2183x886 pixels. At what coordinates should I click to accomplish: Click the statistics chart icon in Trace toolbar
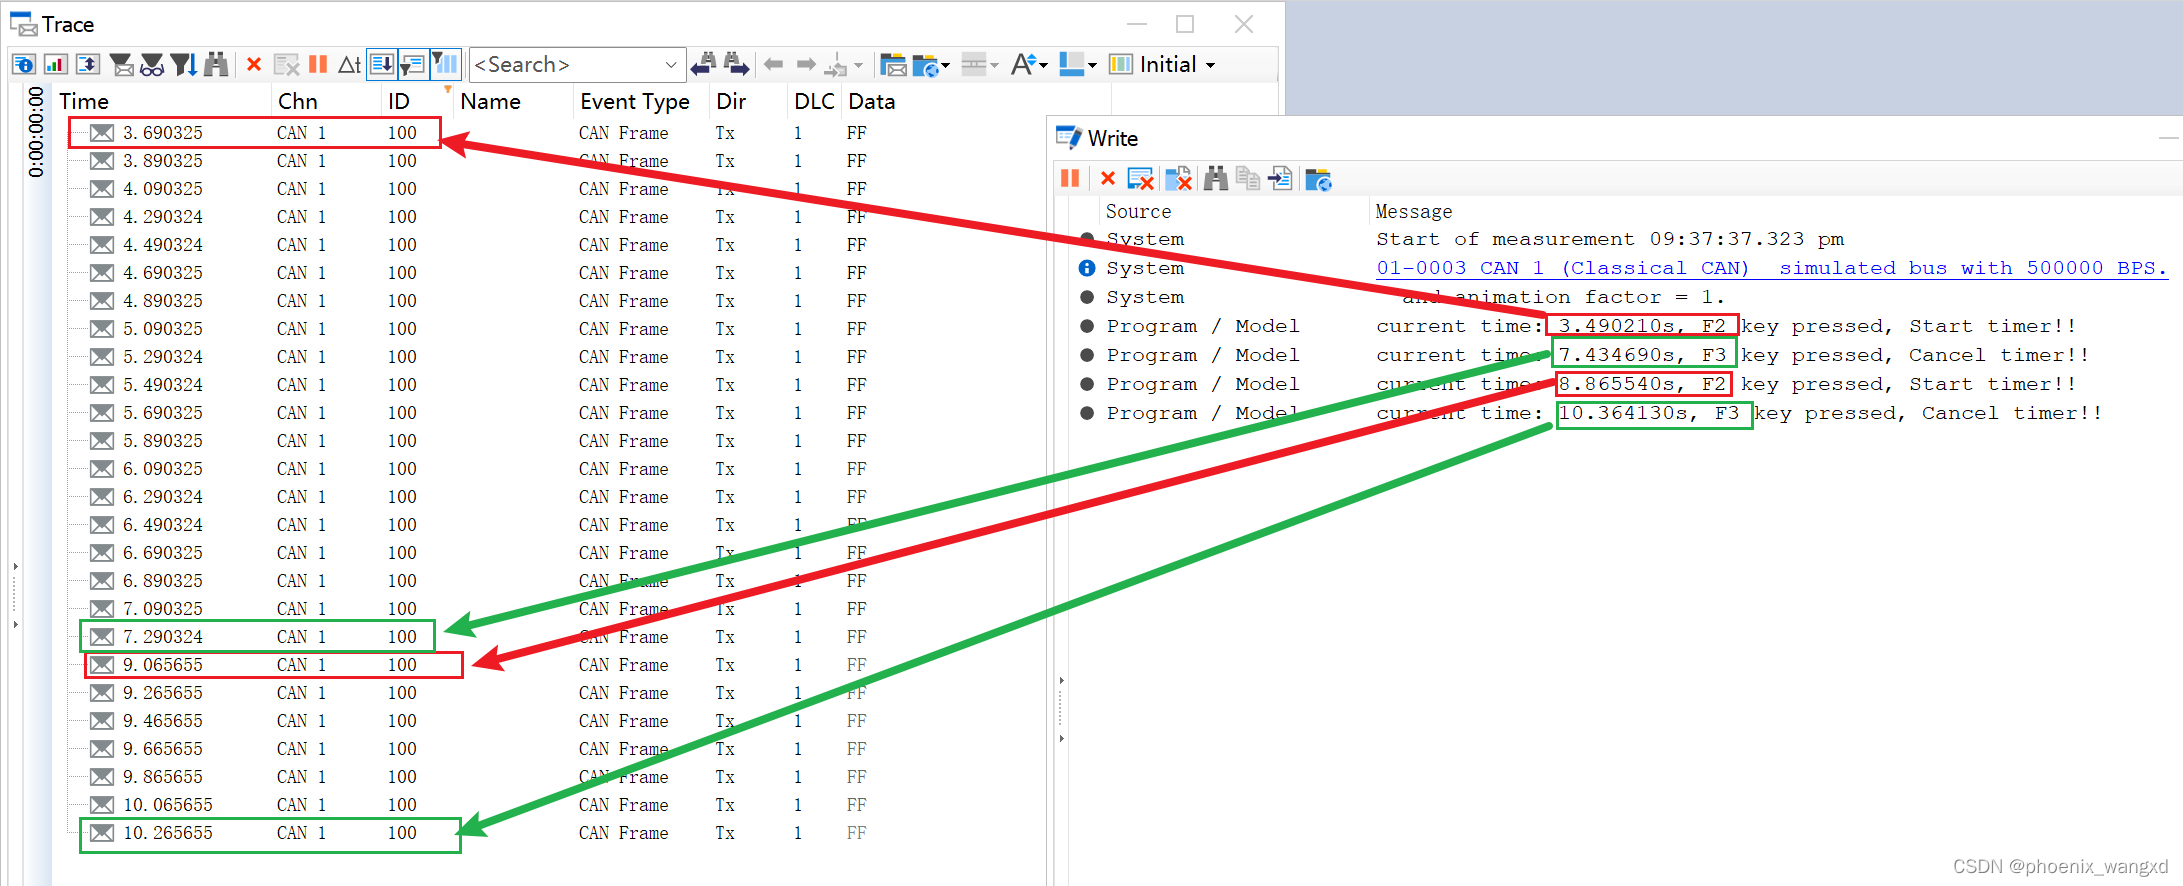tap(56, 65)
